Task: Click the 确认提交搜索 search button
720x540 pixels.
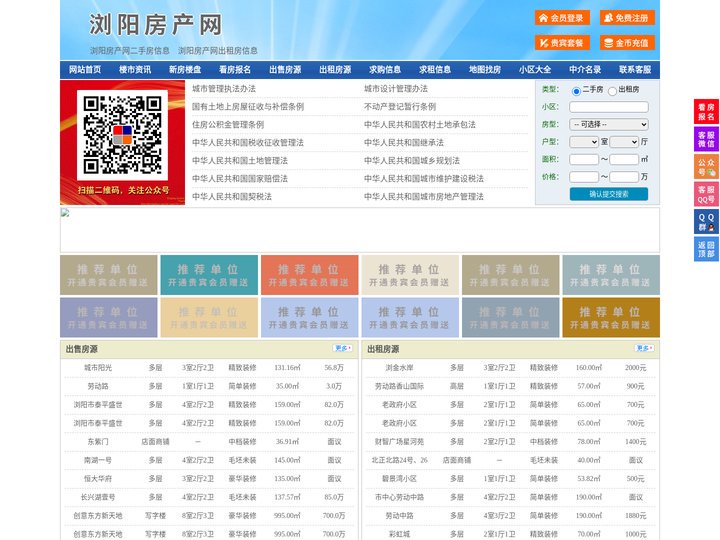Action: coord(609,194)
